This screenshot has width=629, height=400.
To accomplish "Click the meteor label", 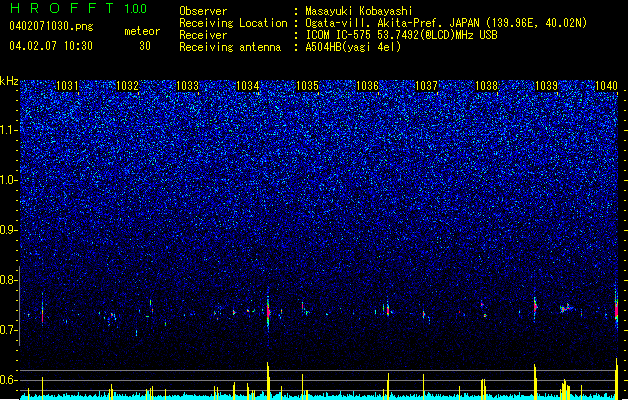I will (x=142, y=31).
